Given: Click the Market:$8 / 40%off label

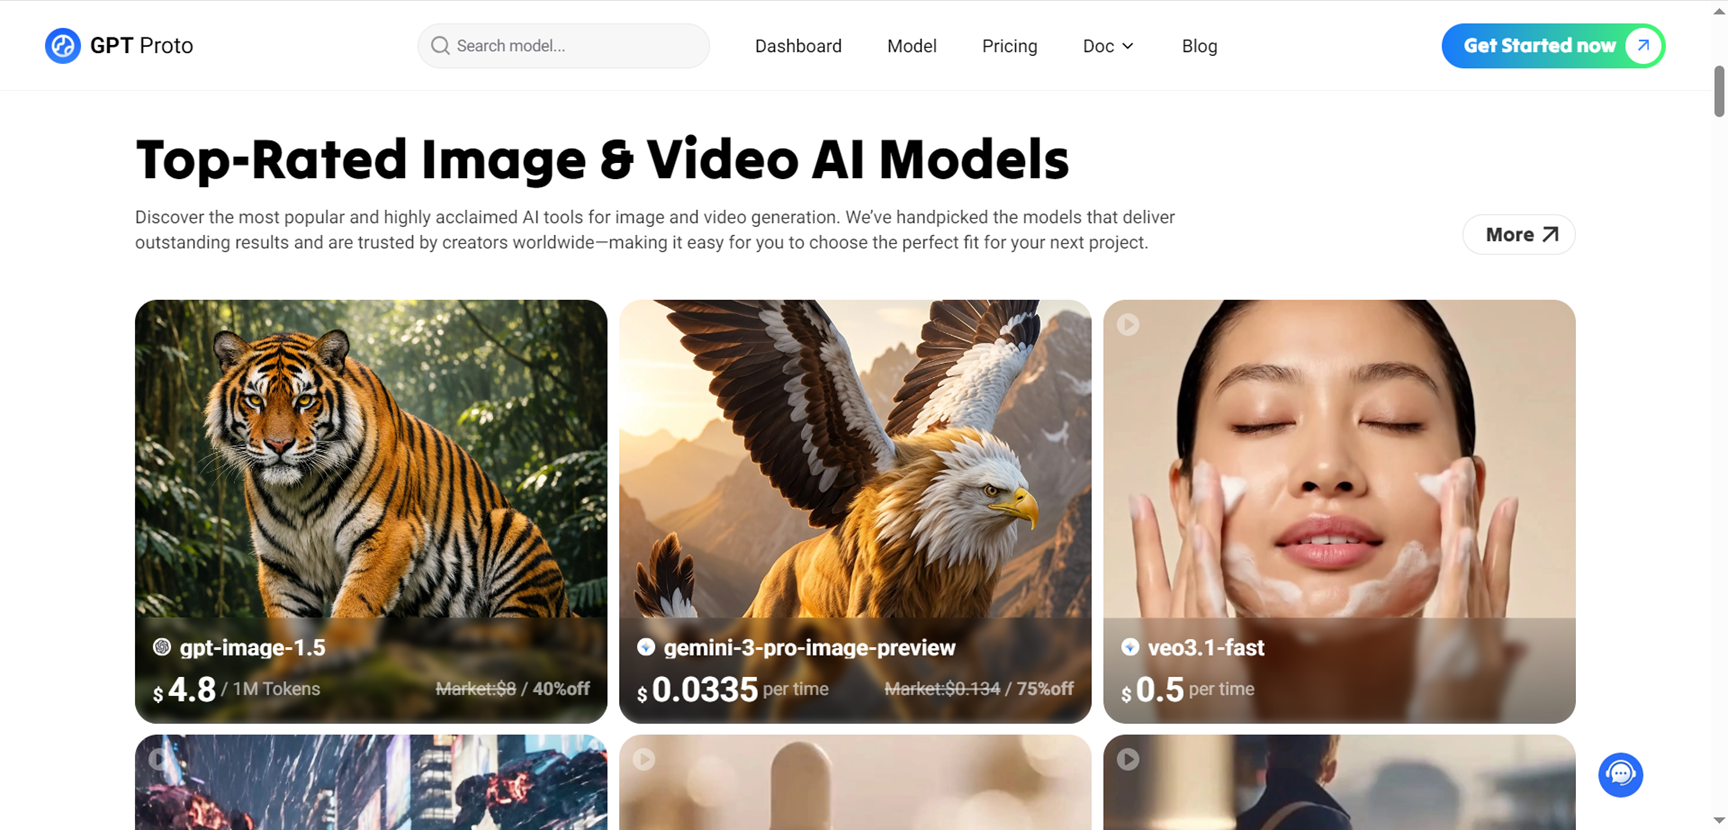Looking at the screenshot, I should (513, 689).
